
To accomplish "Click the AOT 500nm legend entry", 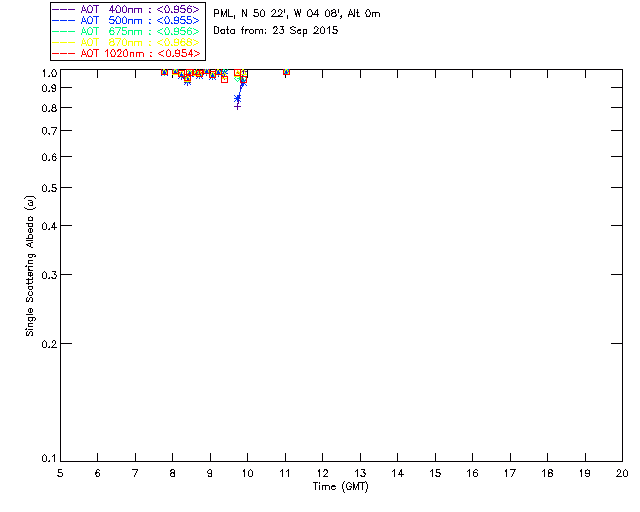I will tap(126, 20).
